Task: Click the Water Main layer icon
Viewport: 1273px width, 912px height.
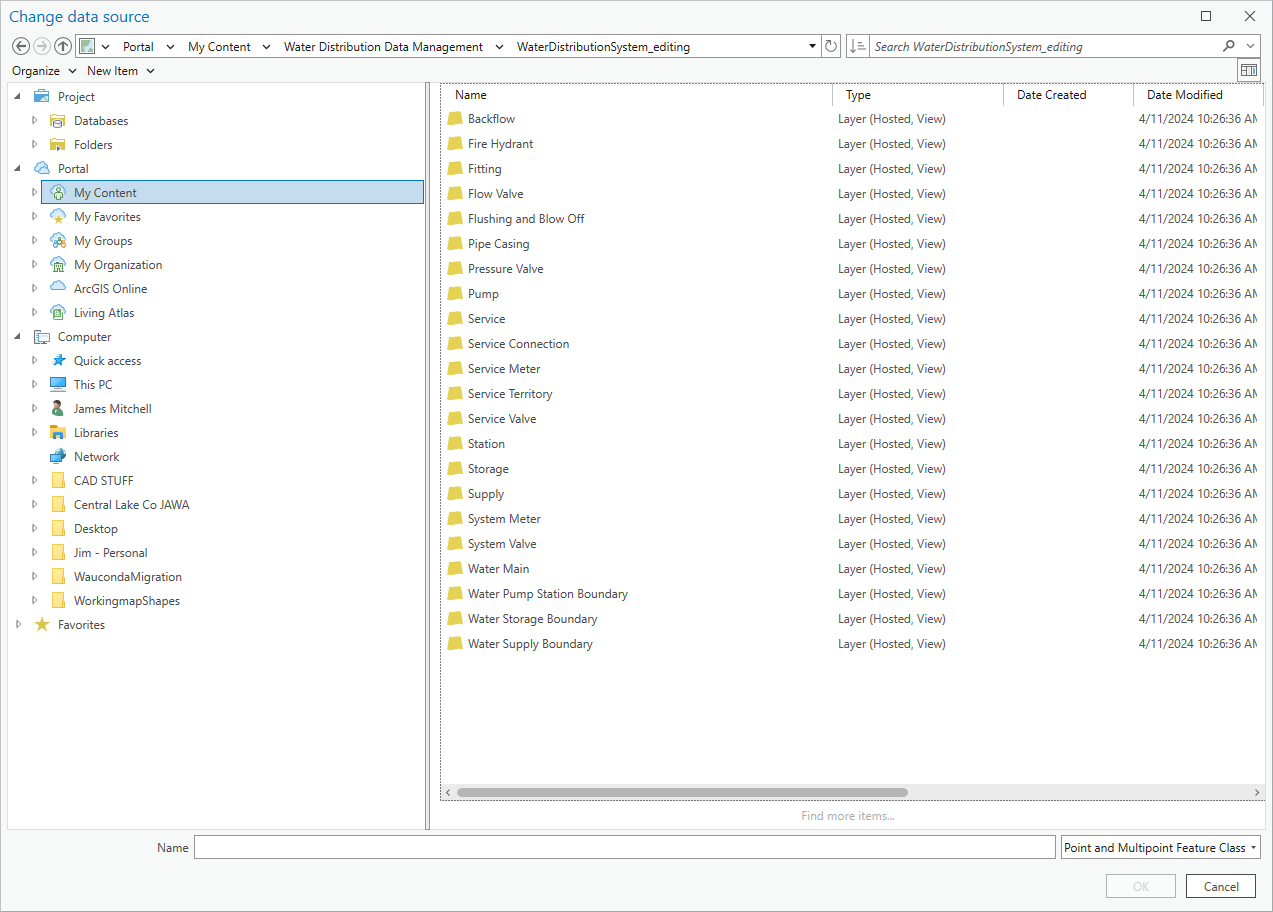Action: (x=455, y=569)
